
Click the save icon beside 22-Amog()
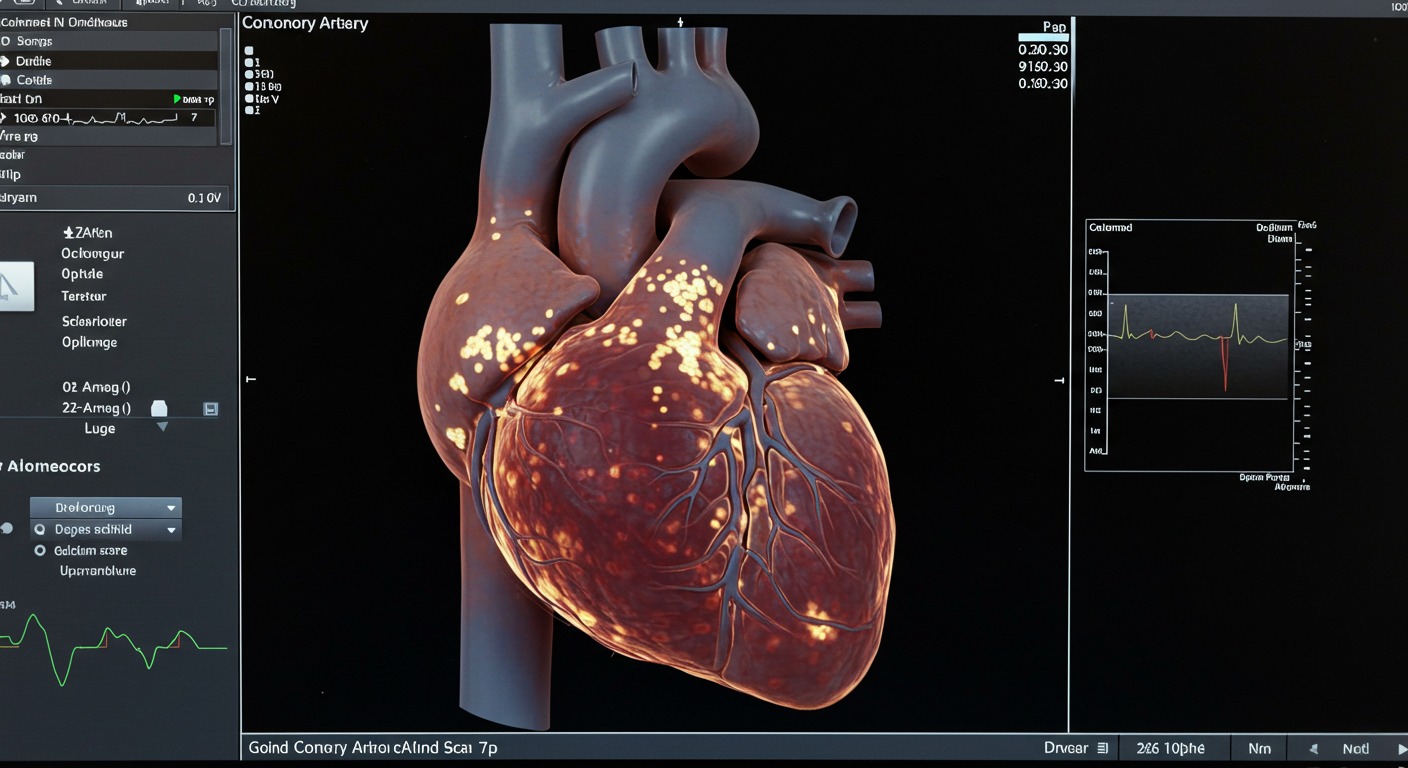pos(211,408)
